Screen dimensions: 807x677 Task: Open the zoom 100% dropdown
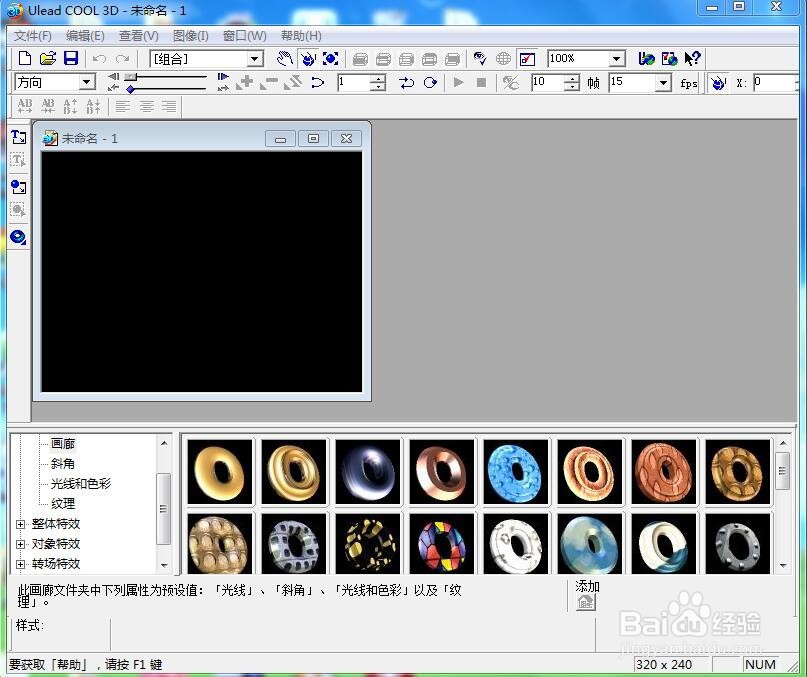[x=617, y=59]
